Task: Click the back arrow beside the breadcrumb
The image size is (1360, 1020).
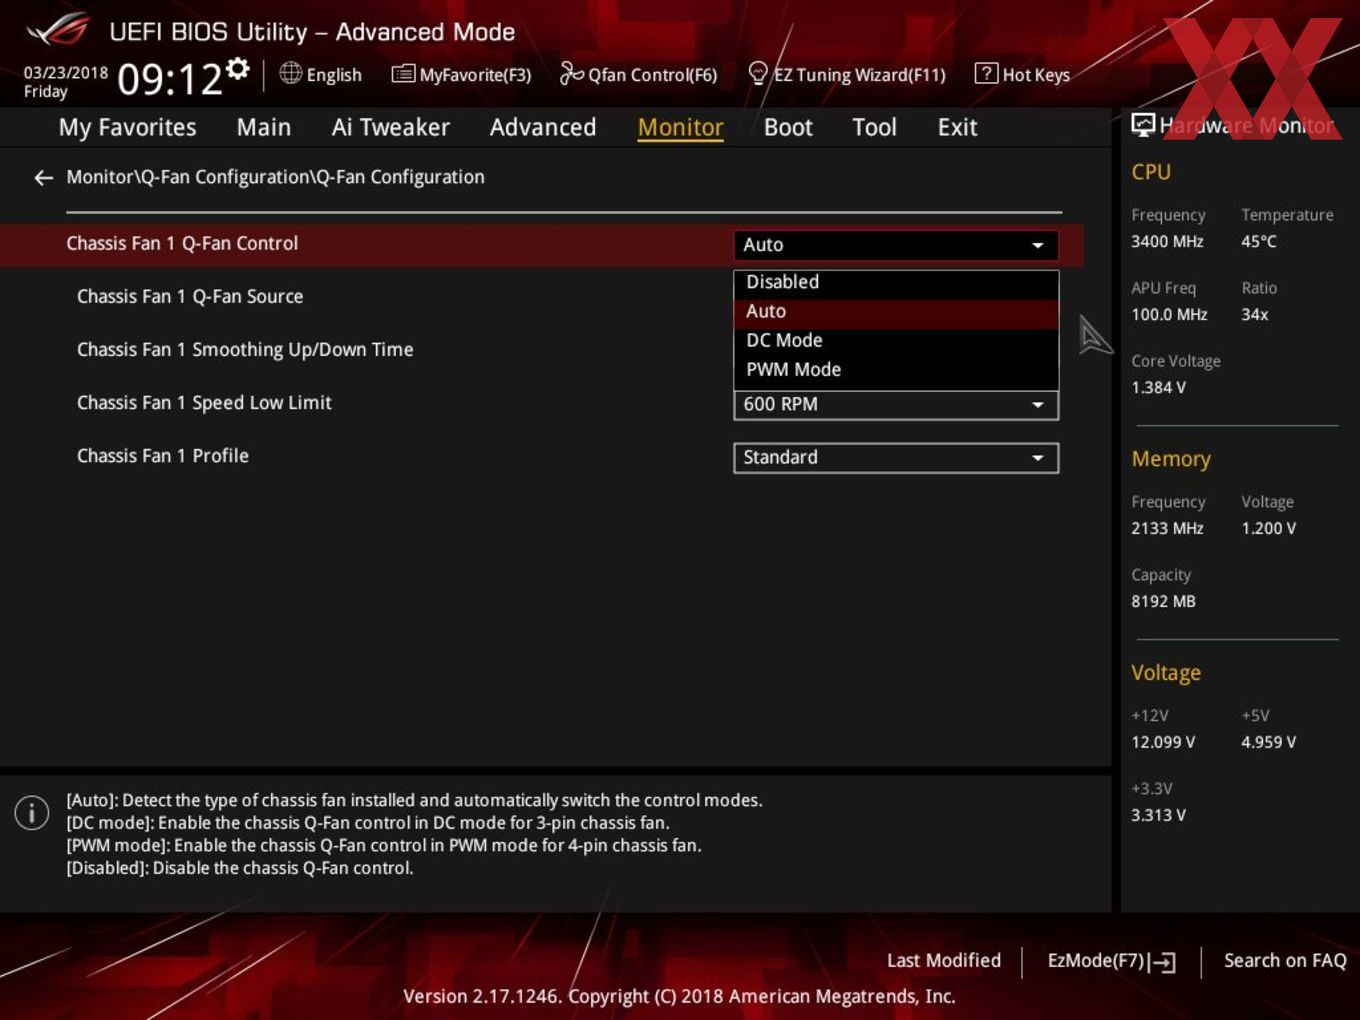Action: [x=43, y=178]
